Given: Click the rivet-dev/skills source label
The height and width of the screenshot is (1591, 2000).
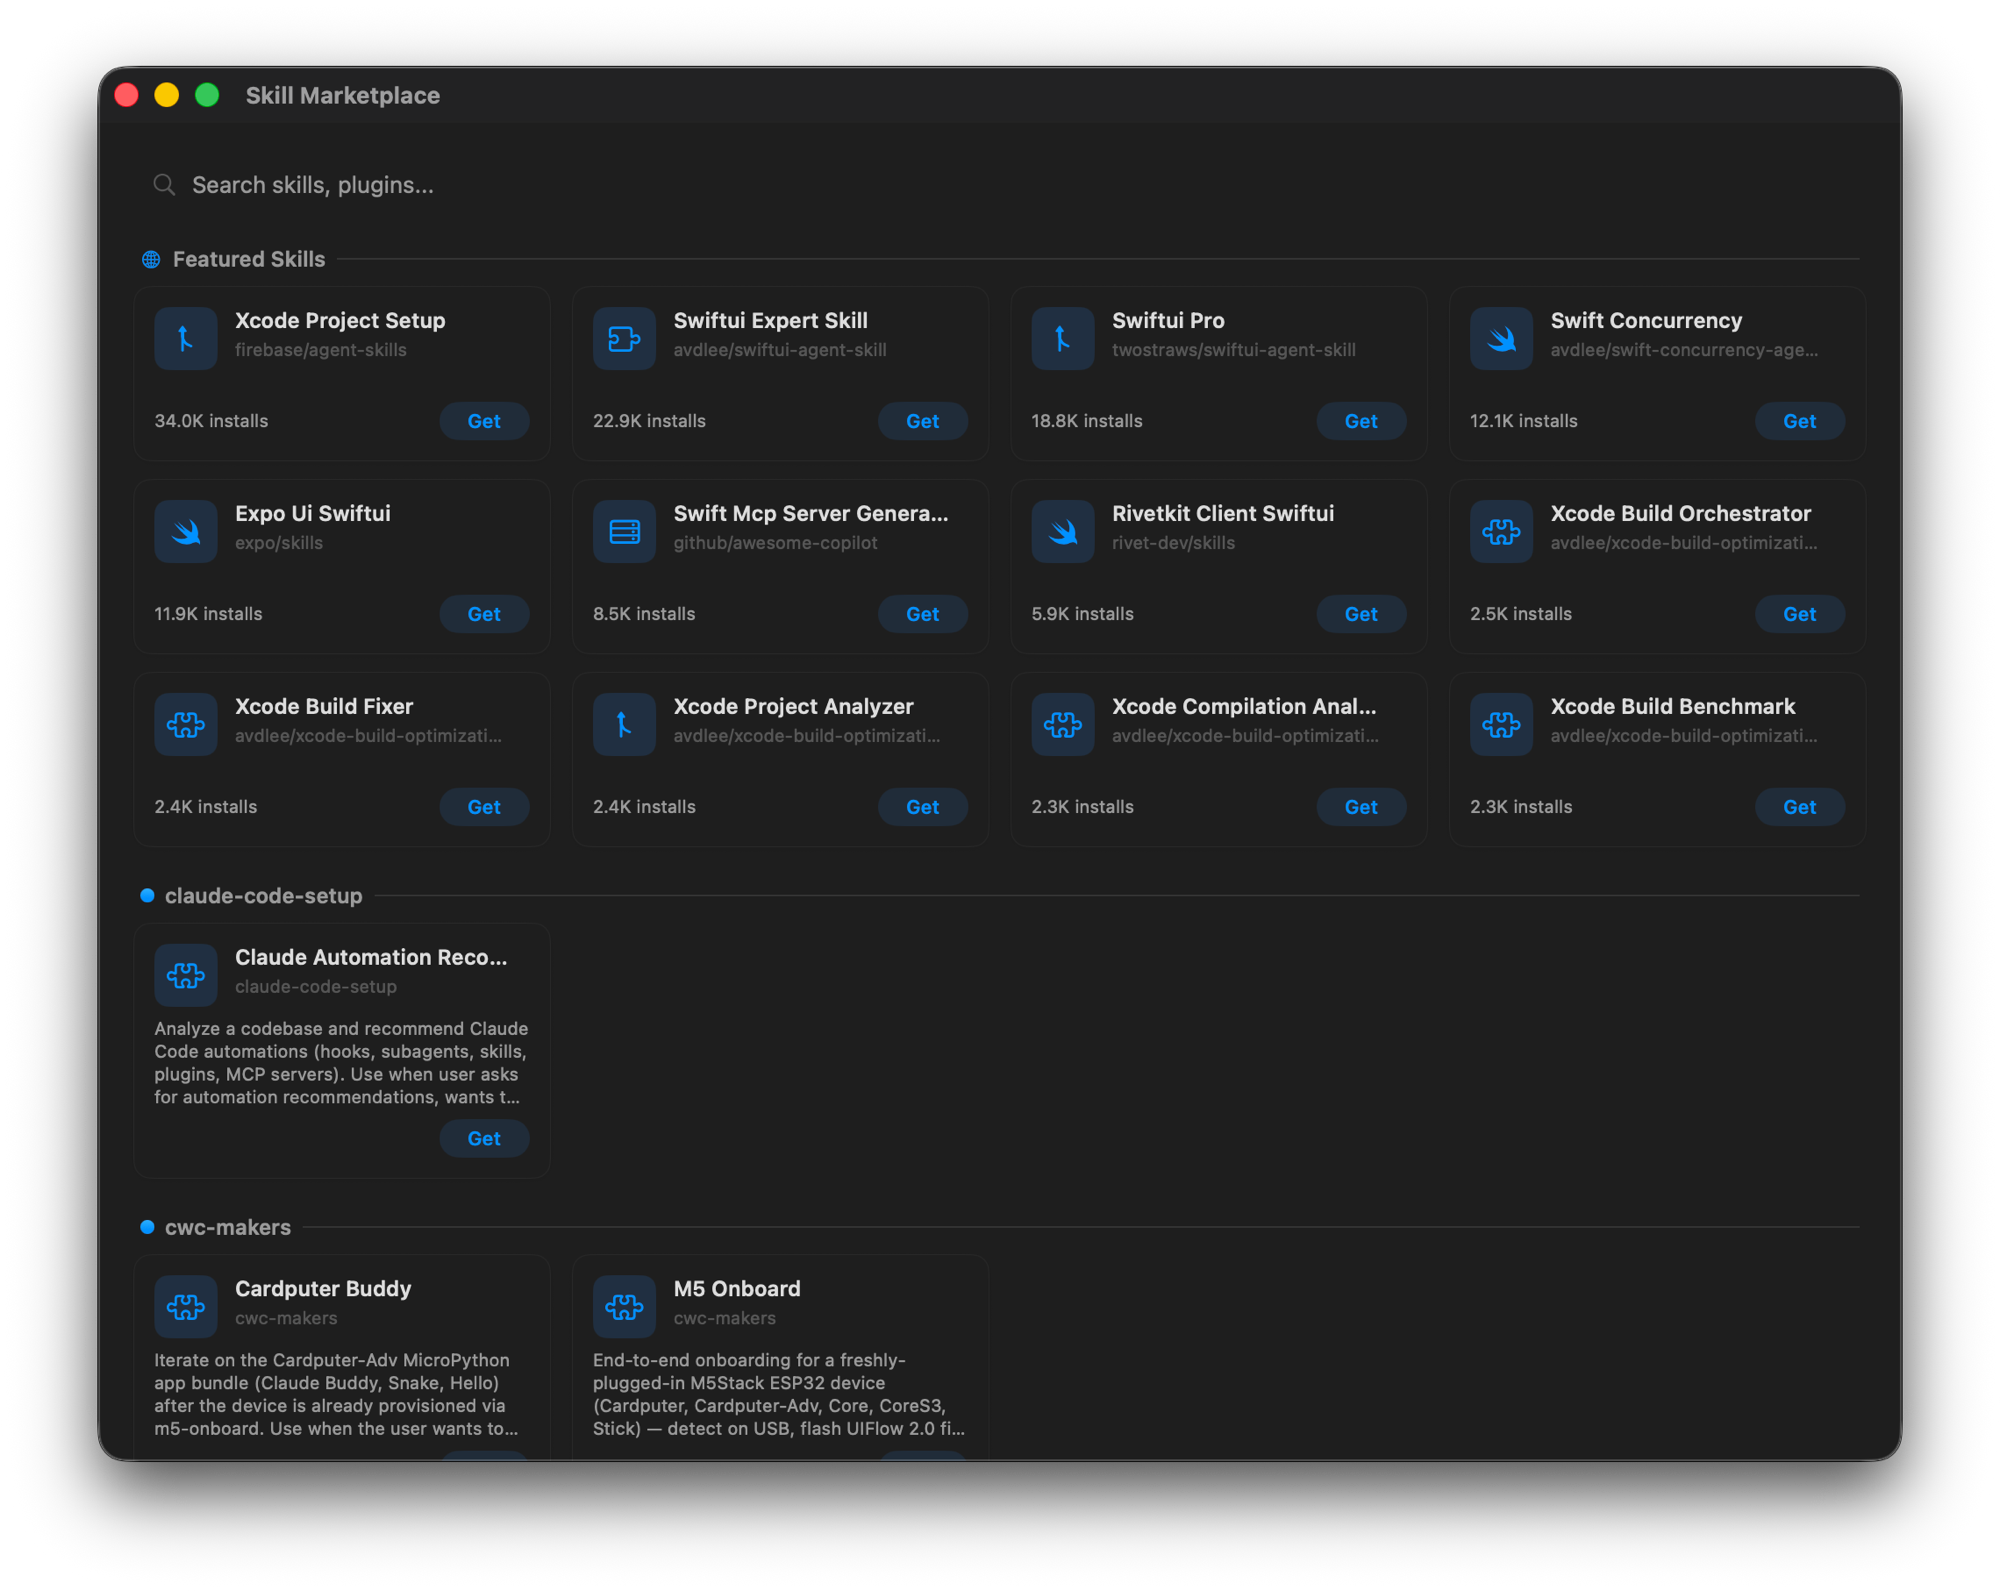Looking at the screenshot, I should click(x=1173, y=543).
